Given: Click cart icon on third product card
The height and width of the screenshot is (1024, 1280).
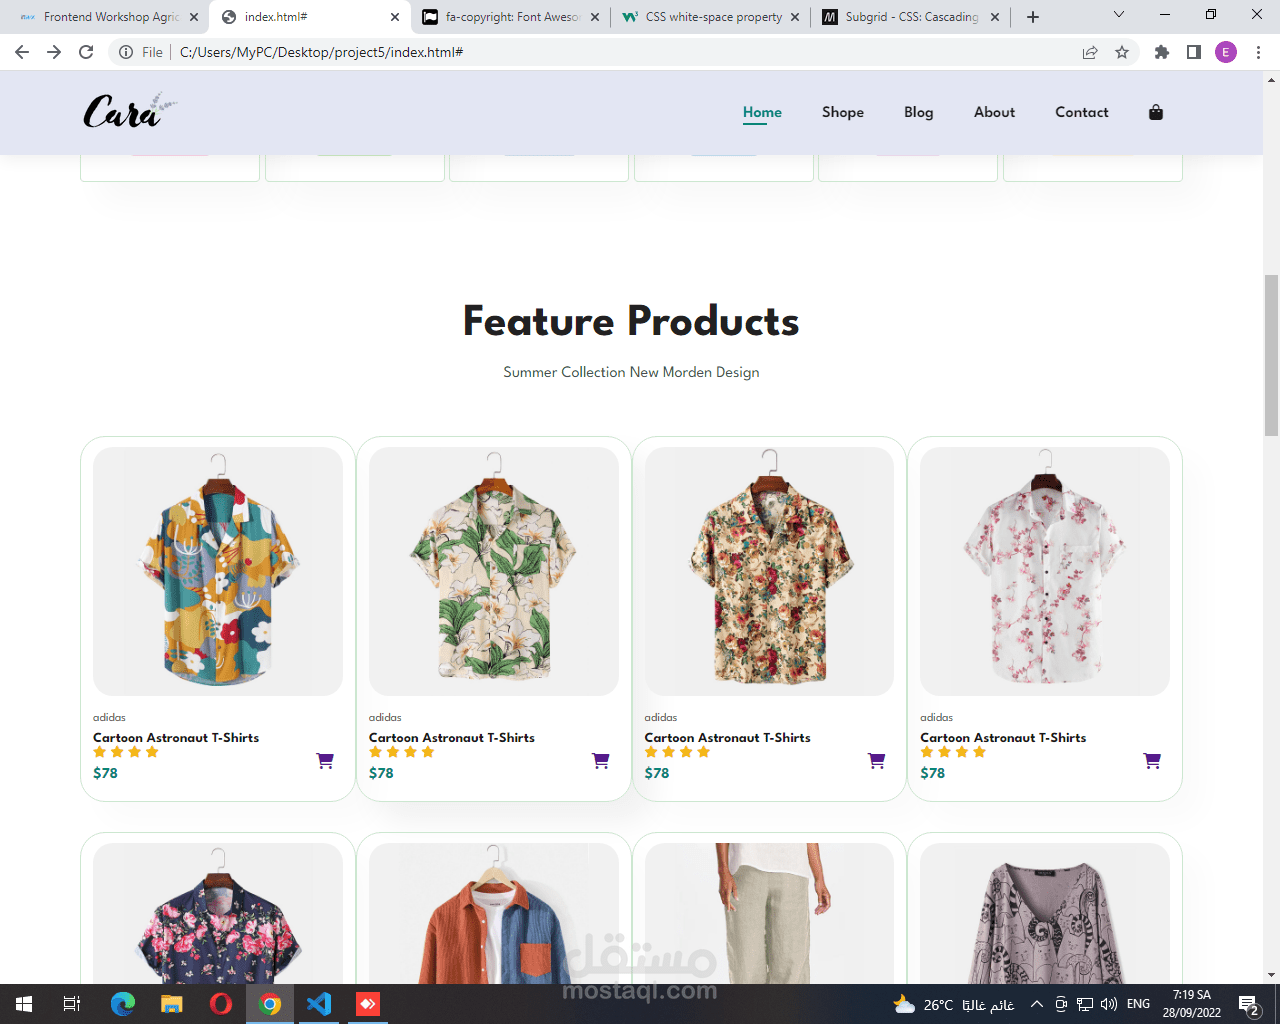Looking at the screenshot, I should pos(877,761).
